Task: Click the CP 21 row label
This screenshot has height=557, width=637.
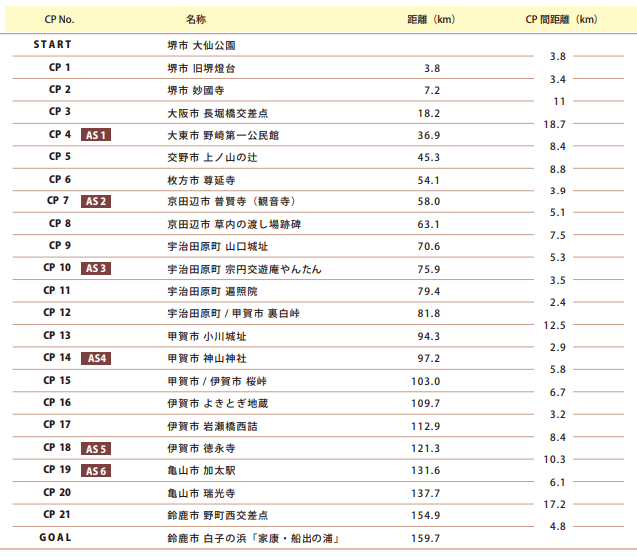Action: point(59,515)
